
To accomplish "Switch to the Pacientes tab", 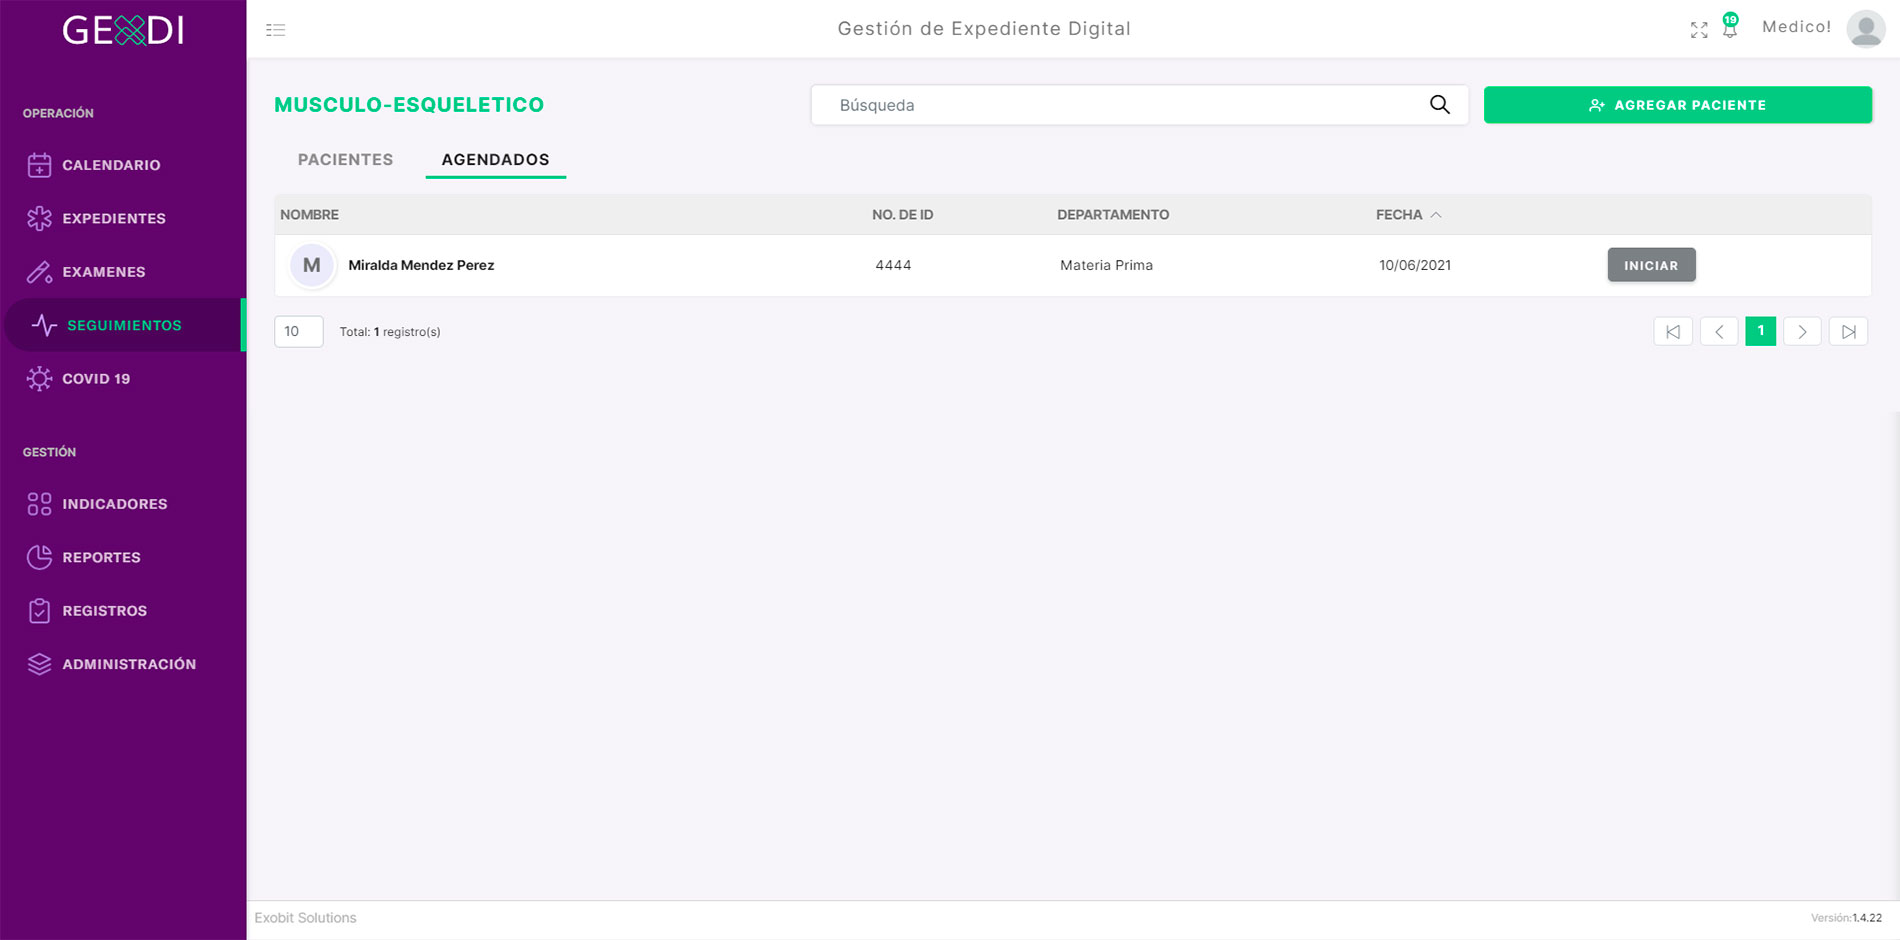I will [345, 159].
